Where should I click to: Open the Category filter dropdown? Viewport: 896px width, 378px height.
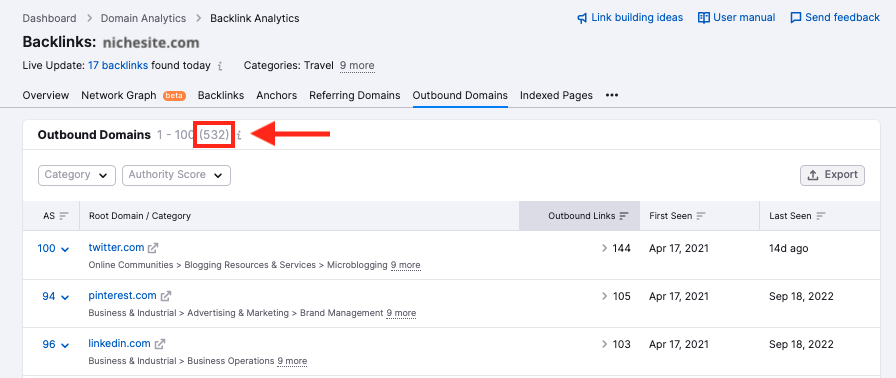point(77,175)
